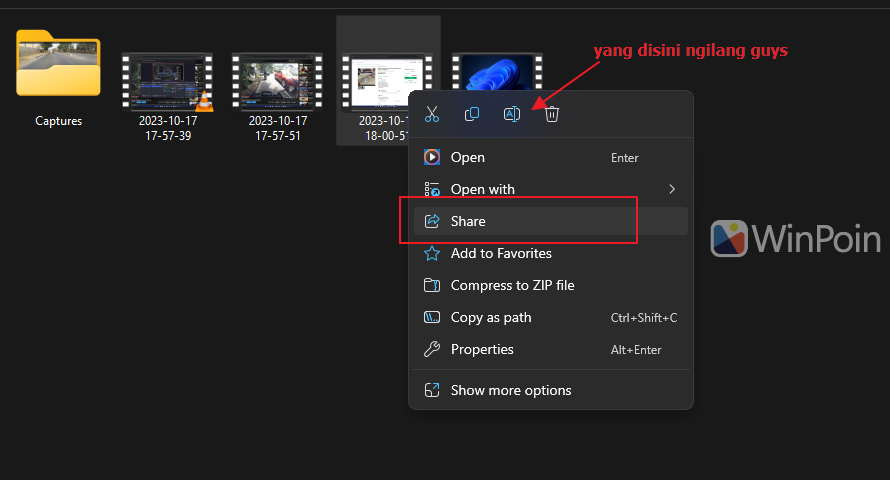The image size is (890, 480).
Task: Expand Show more options
Action: [x=510, y=390]
